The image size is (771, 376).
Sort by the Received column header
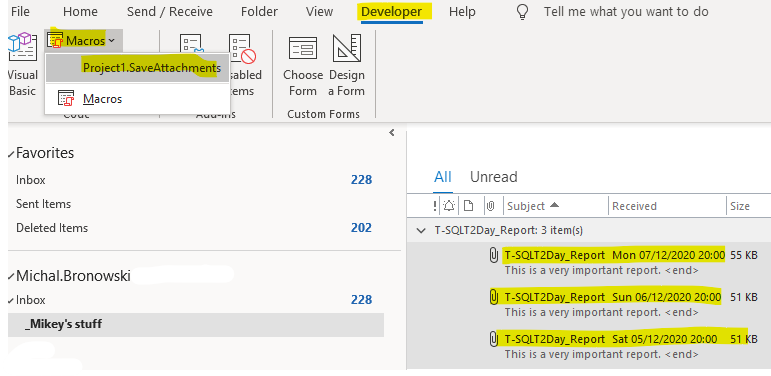(x=634, y=206)
